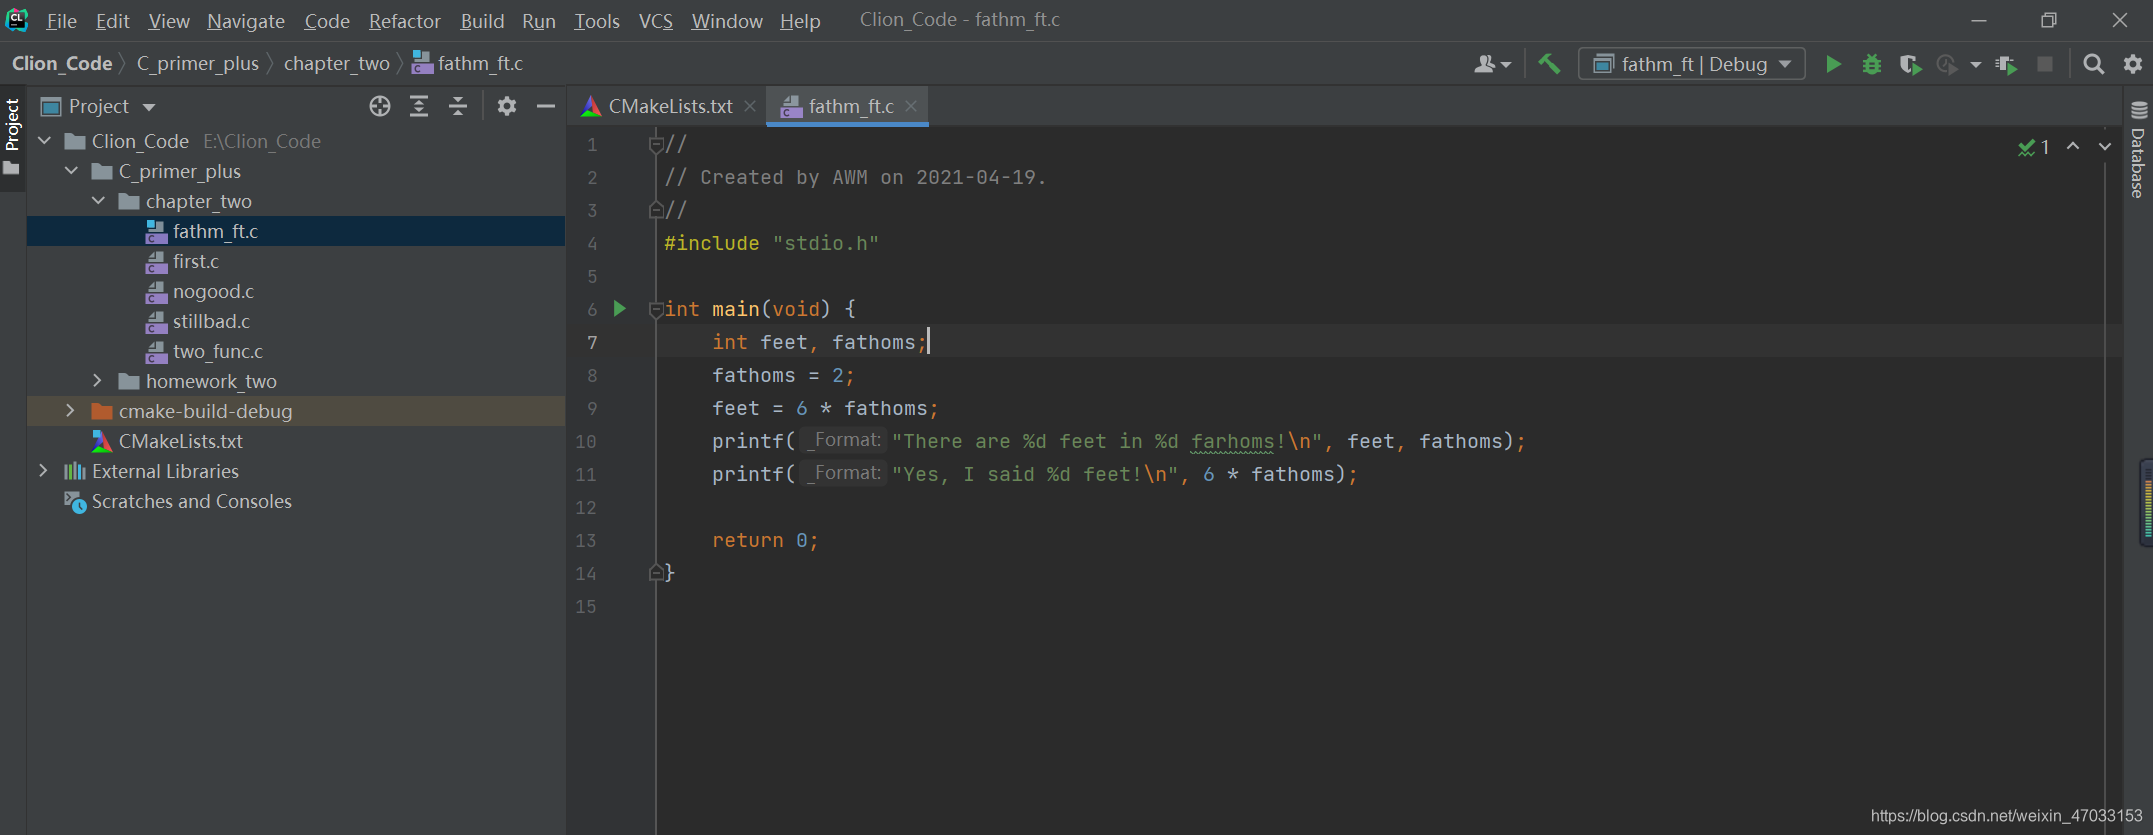
Task: Open the fathm_ft | Debug configuration dropdown
Action: point(1692,64)
